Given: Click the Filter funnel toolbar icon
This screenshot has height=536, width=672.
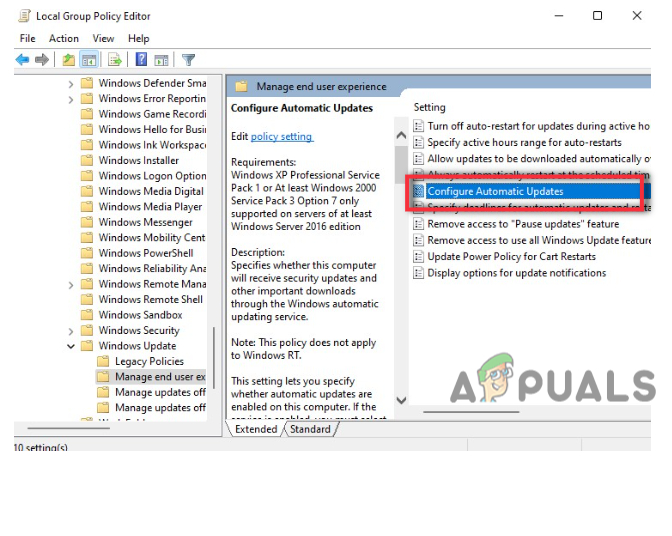Looking at the screenshot, I should (188, 60).
